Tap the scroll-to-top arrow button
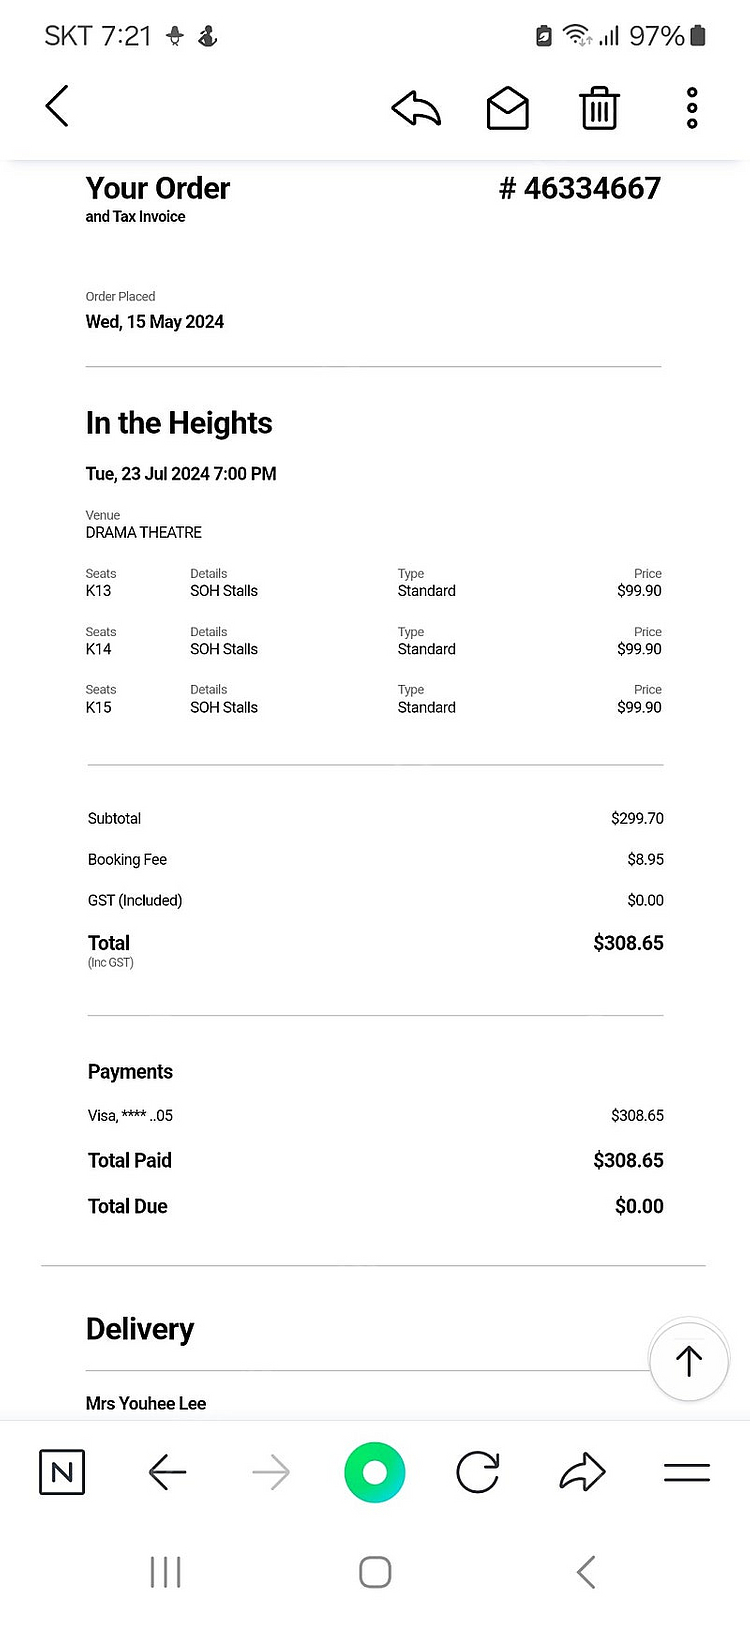The height and width of the screenshot is (1625, 750). tap(689, 1360)
